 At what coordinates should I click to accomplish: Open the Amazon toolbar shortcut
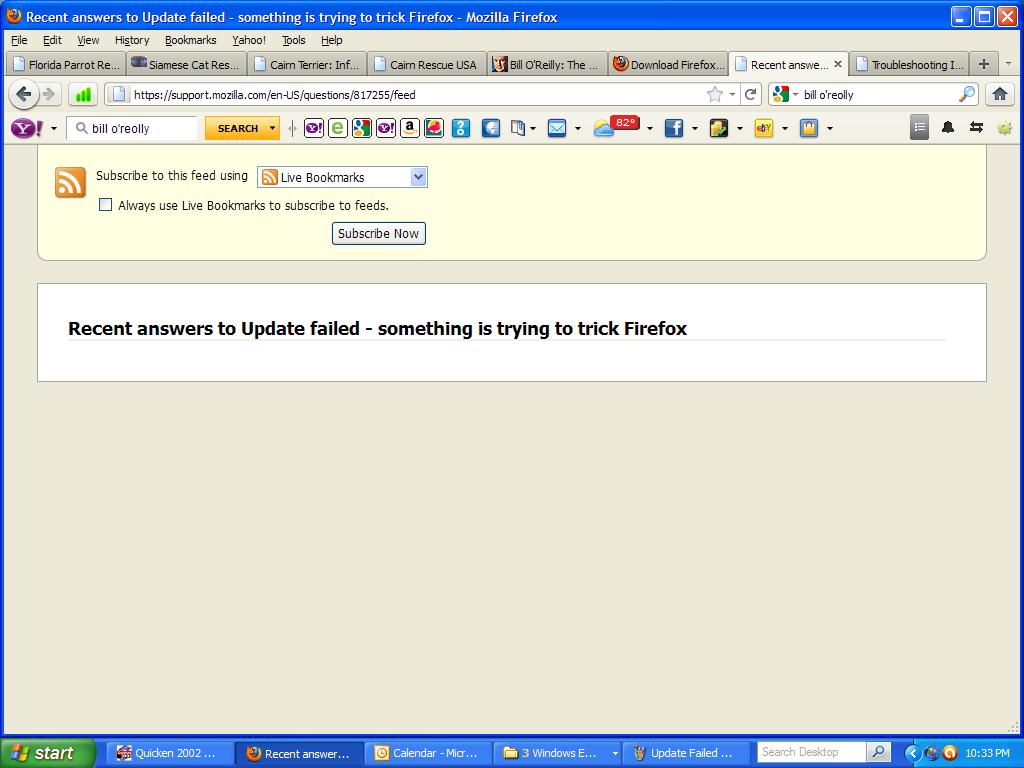coord(410,129)
